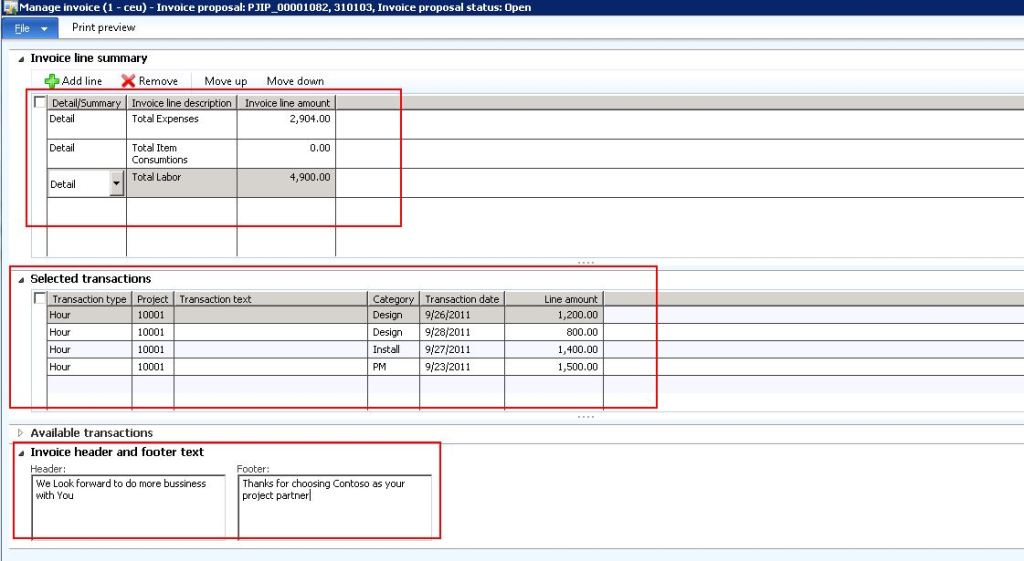Collapse Invoice header and footer text section

[x=21, y=453]
